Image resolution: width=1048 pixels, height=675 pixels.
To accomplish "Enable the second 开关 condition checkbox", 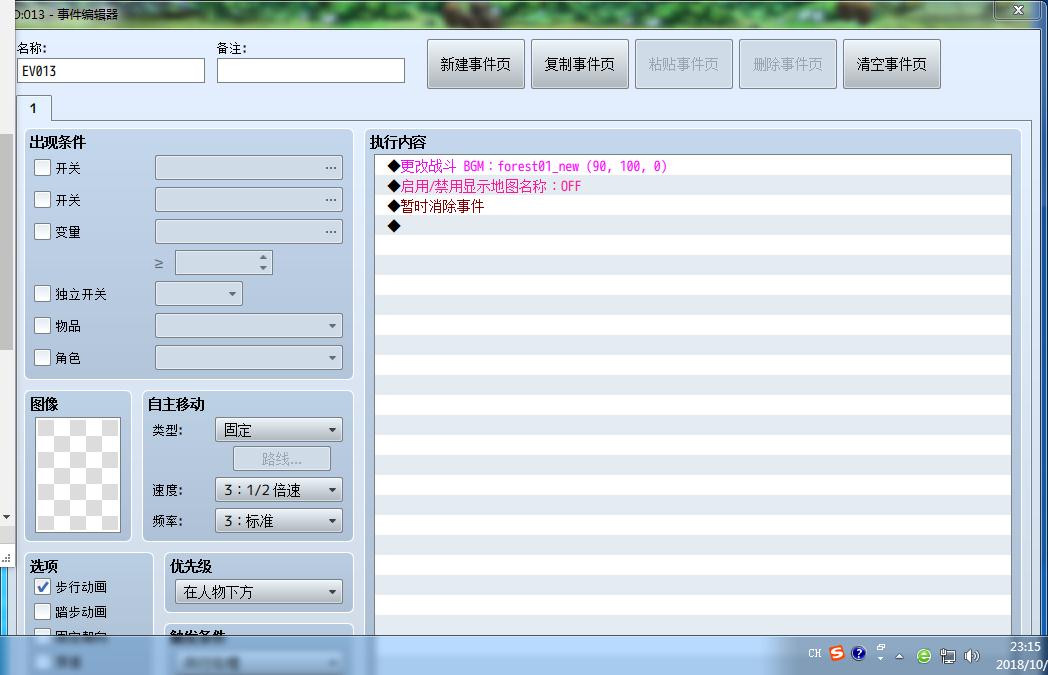I will tap(42, 200).
